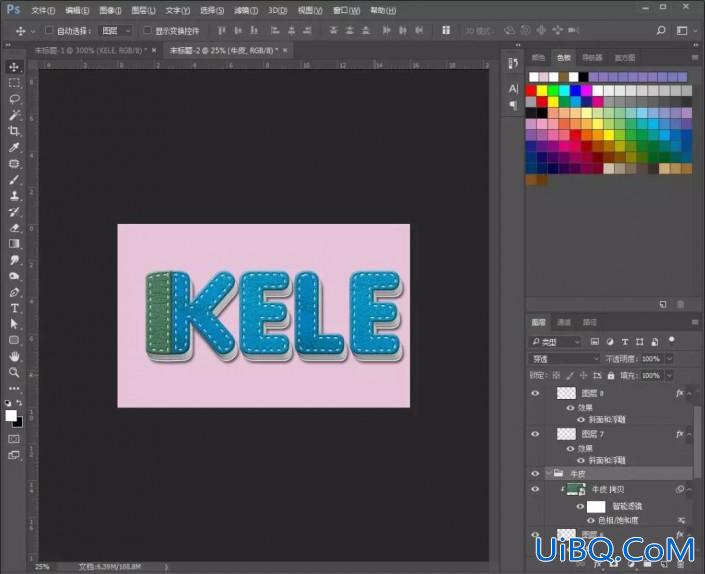Open the Layers panel flyout menu
This screenshot has height=574, width=705.
695,322
